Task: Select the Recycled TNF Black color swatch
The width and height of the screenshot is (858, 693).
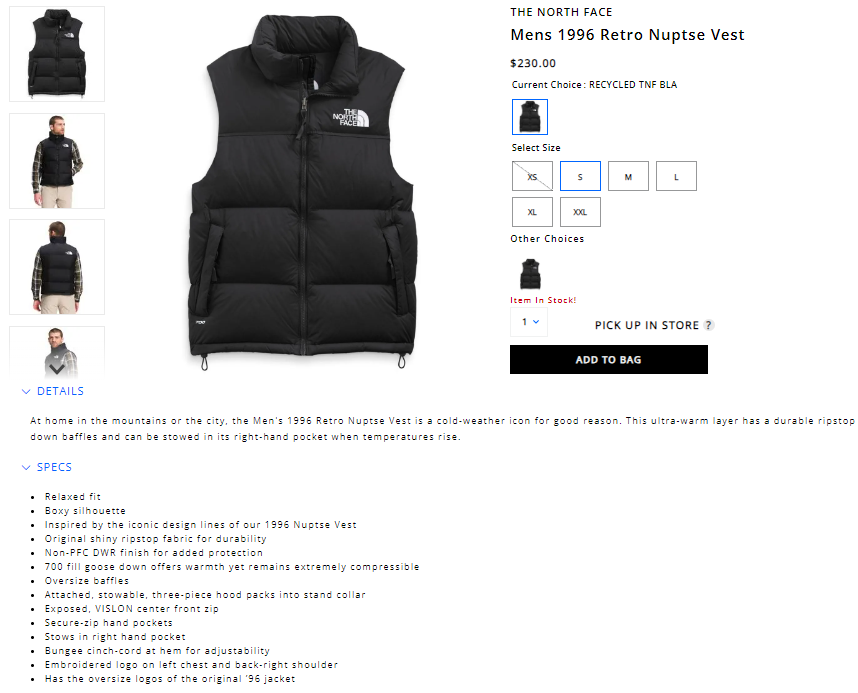Action: pyautogui.click(x=530, y=117)
